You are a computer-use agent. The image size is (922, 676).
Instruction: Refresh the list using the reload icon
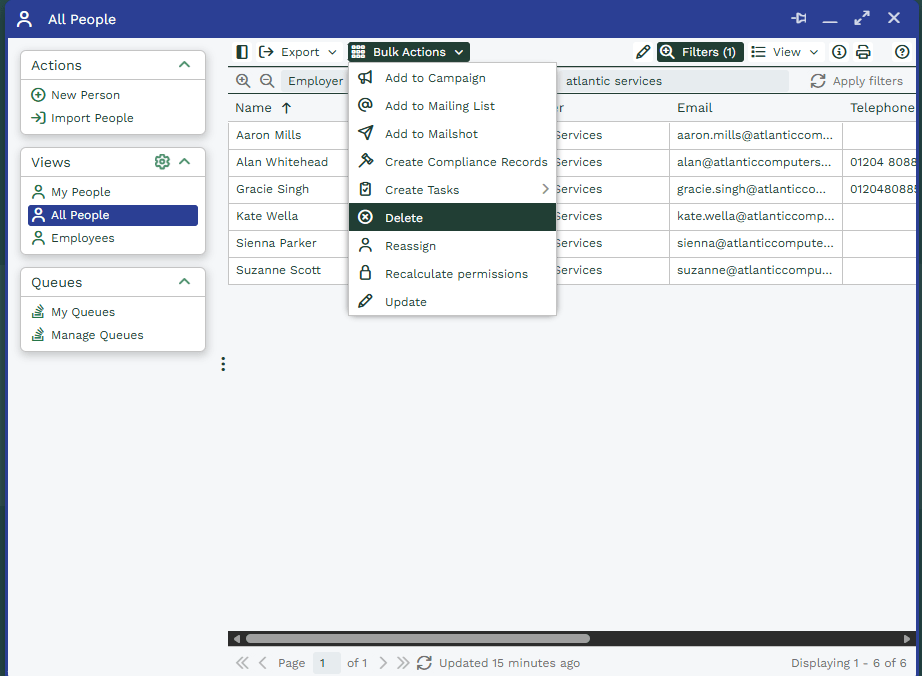click(x=424, y=663)
